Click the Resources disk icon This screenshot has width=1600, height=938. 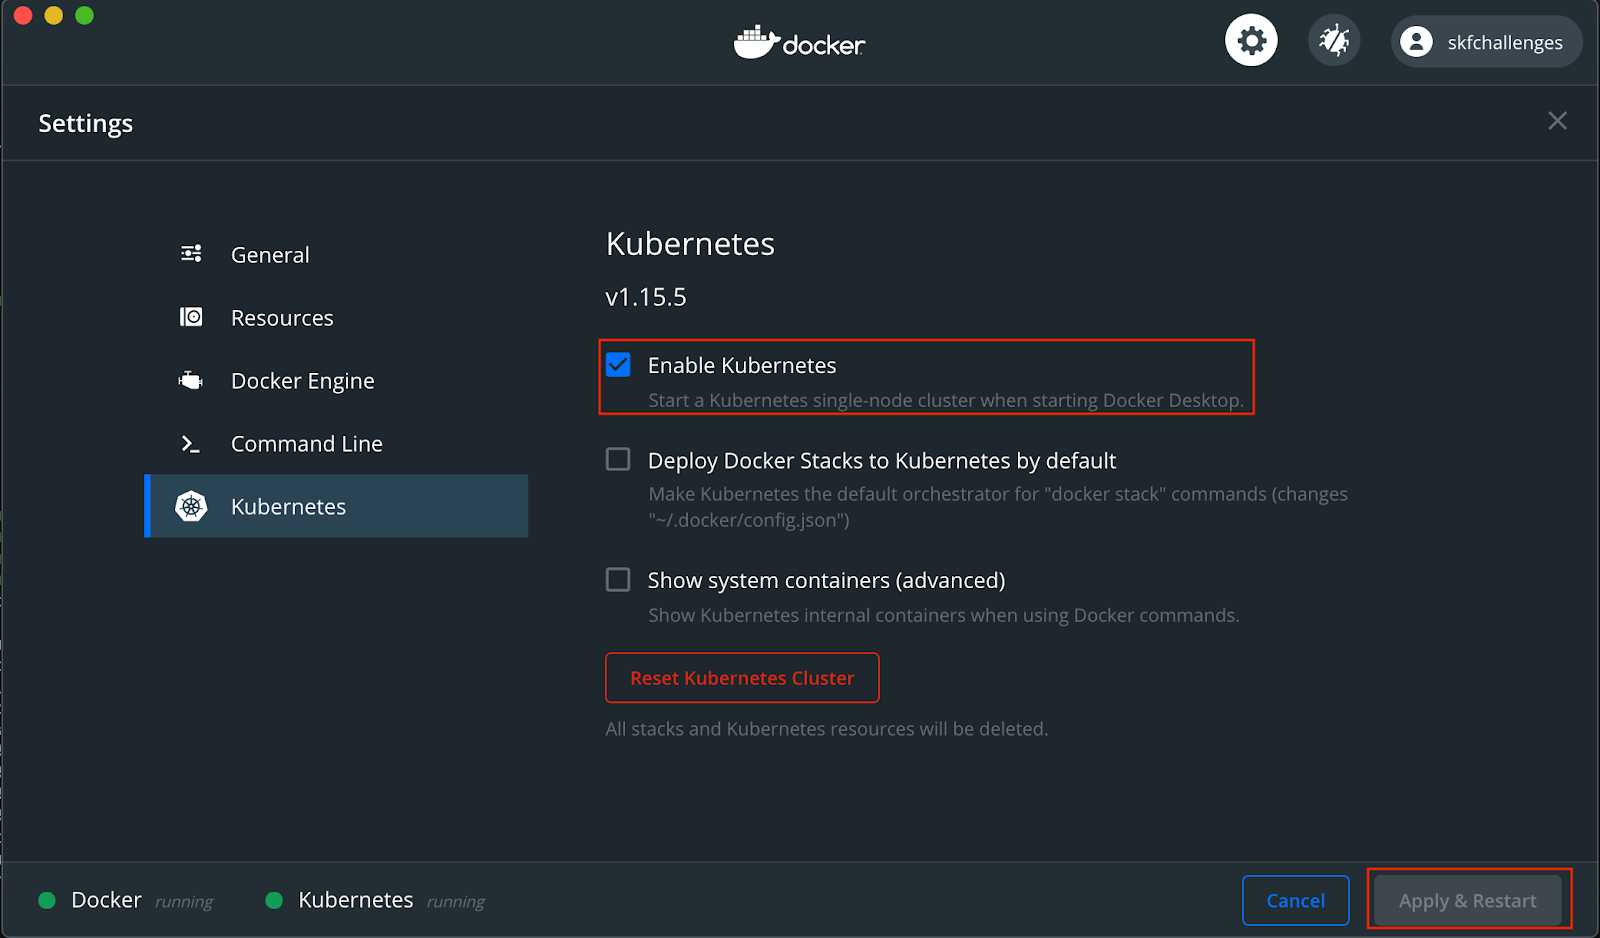[191, 317]
